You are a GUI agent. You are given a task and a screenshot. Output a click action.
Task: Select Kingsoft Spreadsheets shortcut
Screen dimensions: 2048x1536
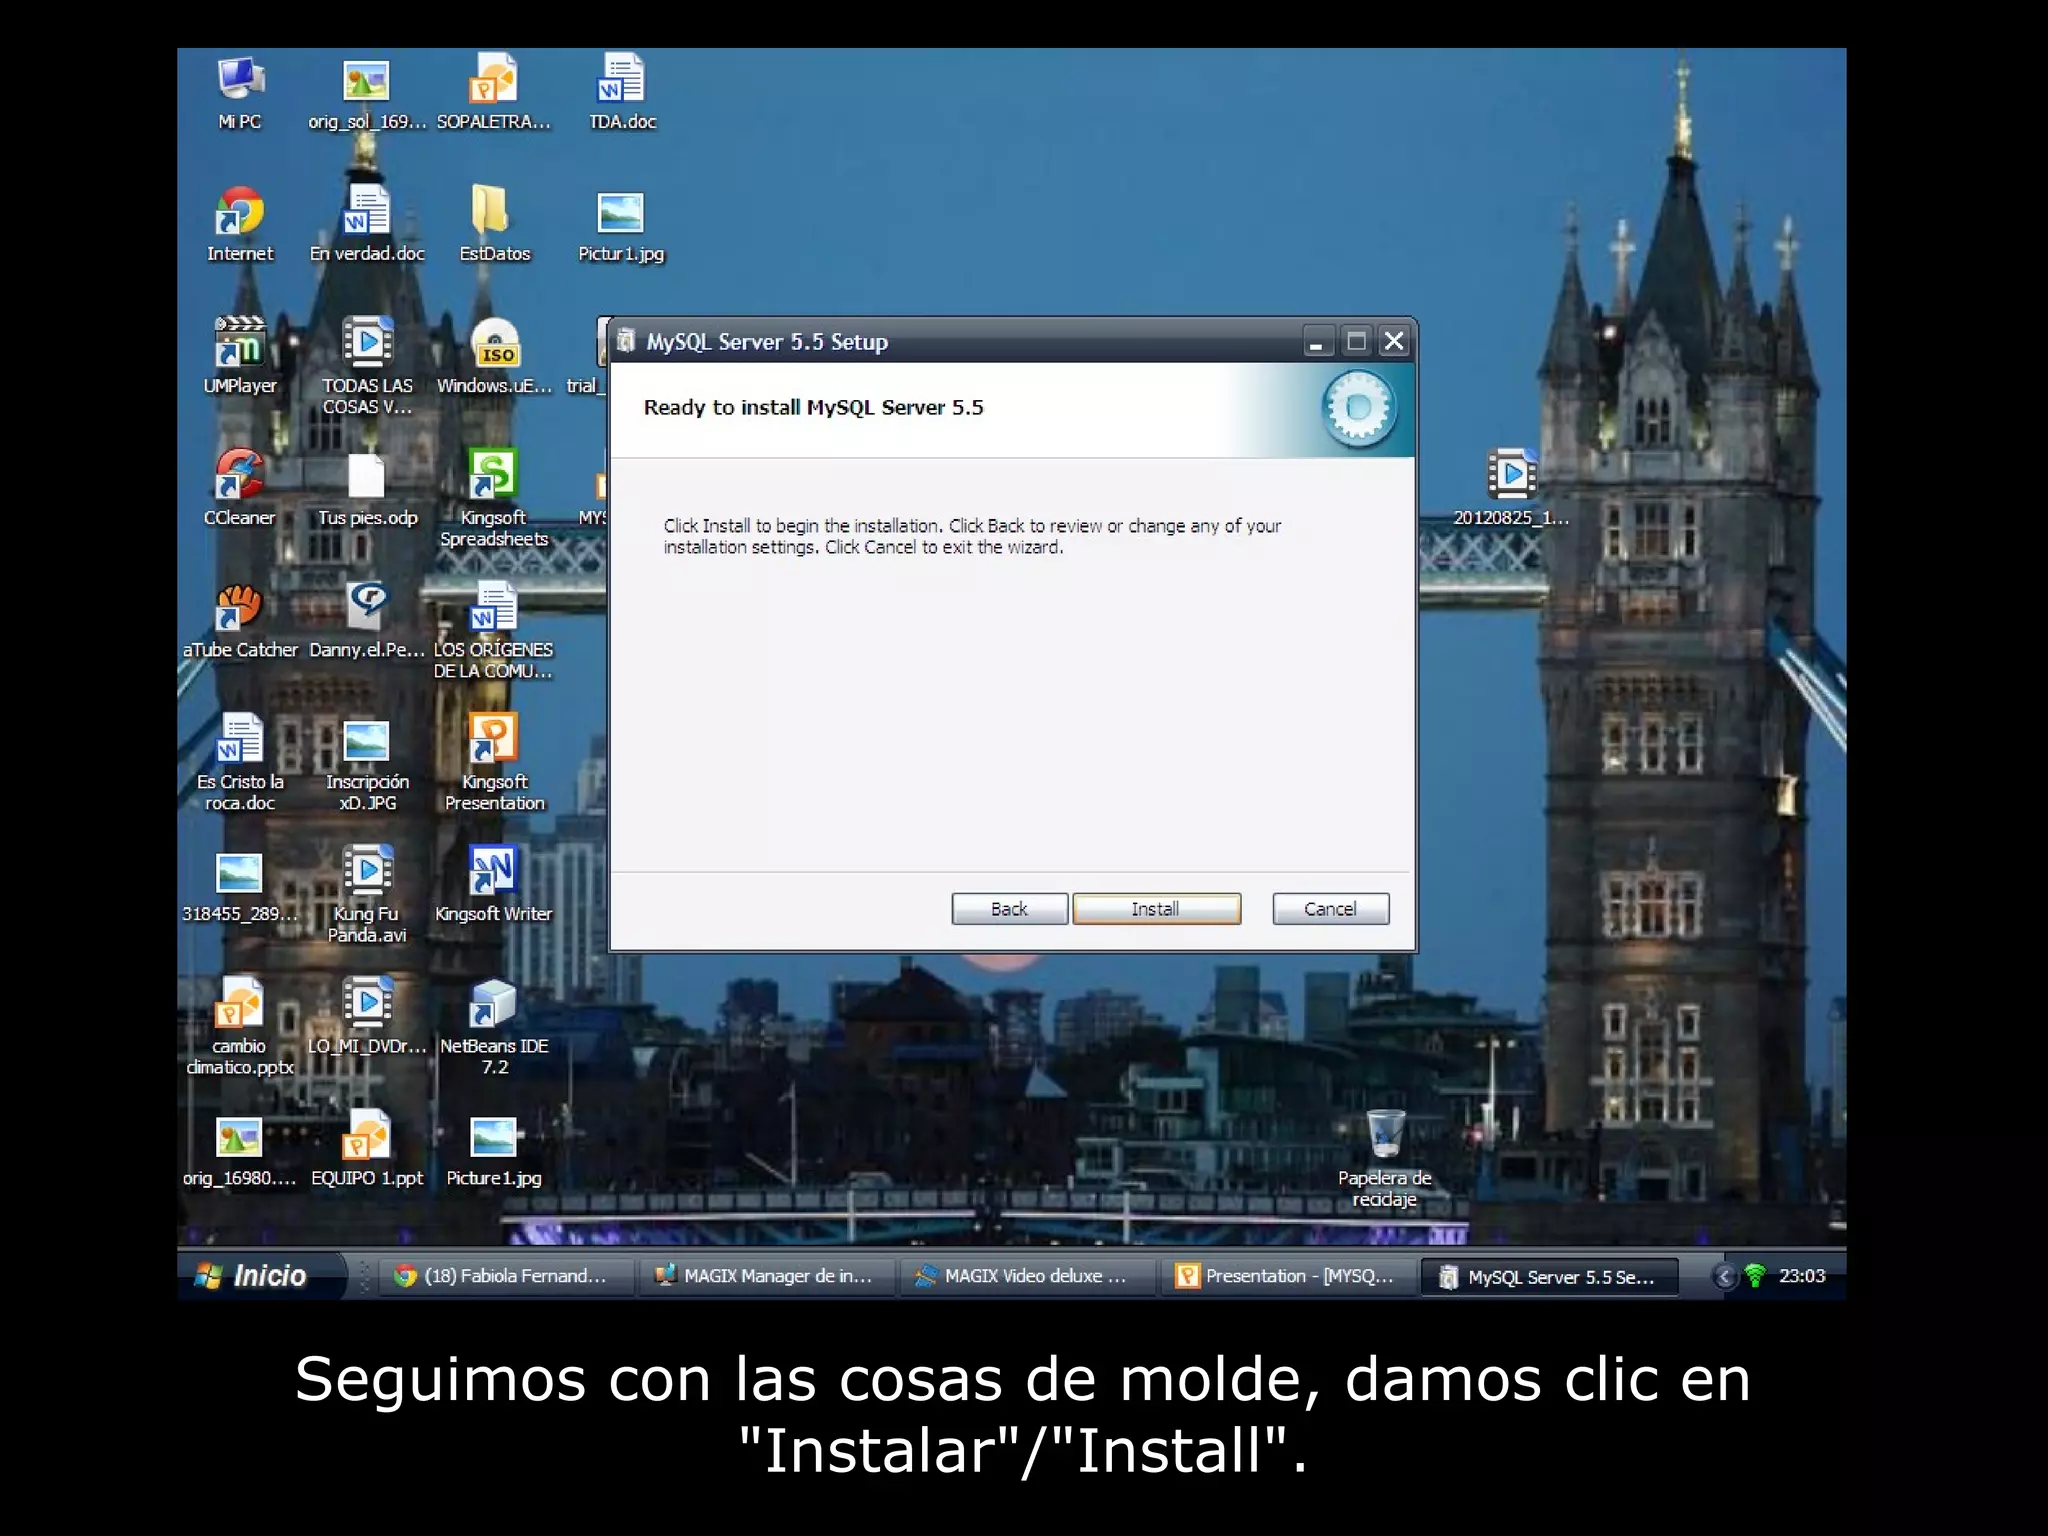(x=494, y=498)
